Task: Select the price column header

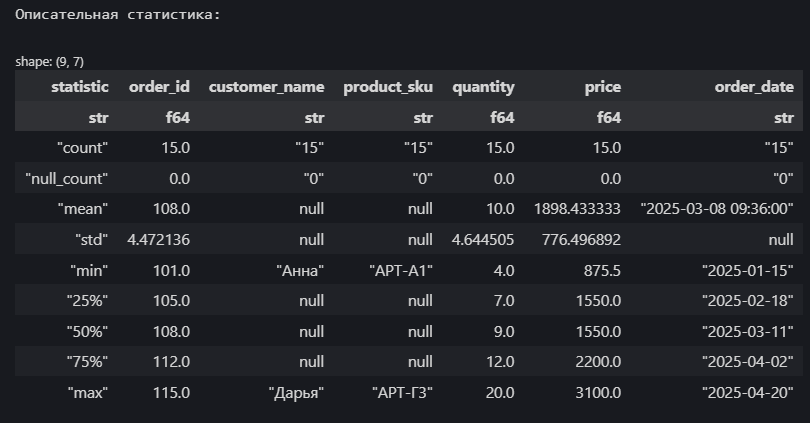Action: 603,87
